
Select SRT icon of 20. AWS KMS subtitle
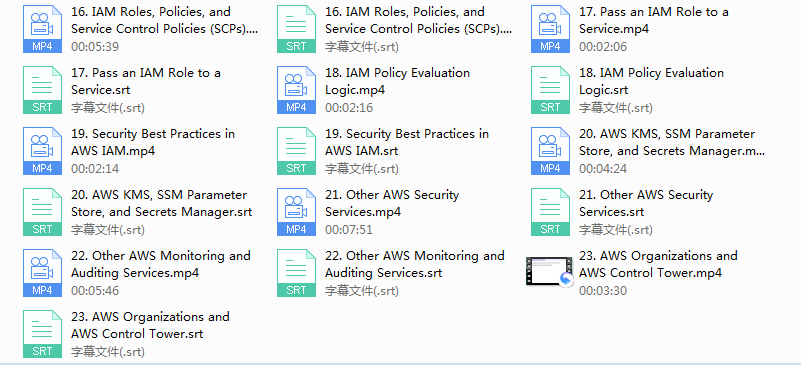42,212
